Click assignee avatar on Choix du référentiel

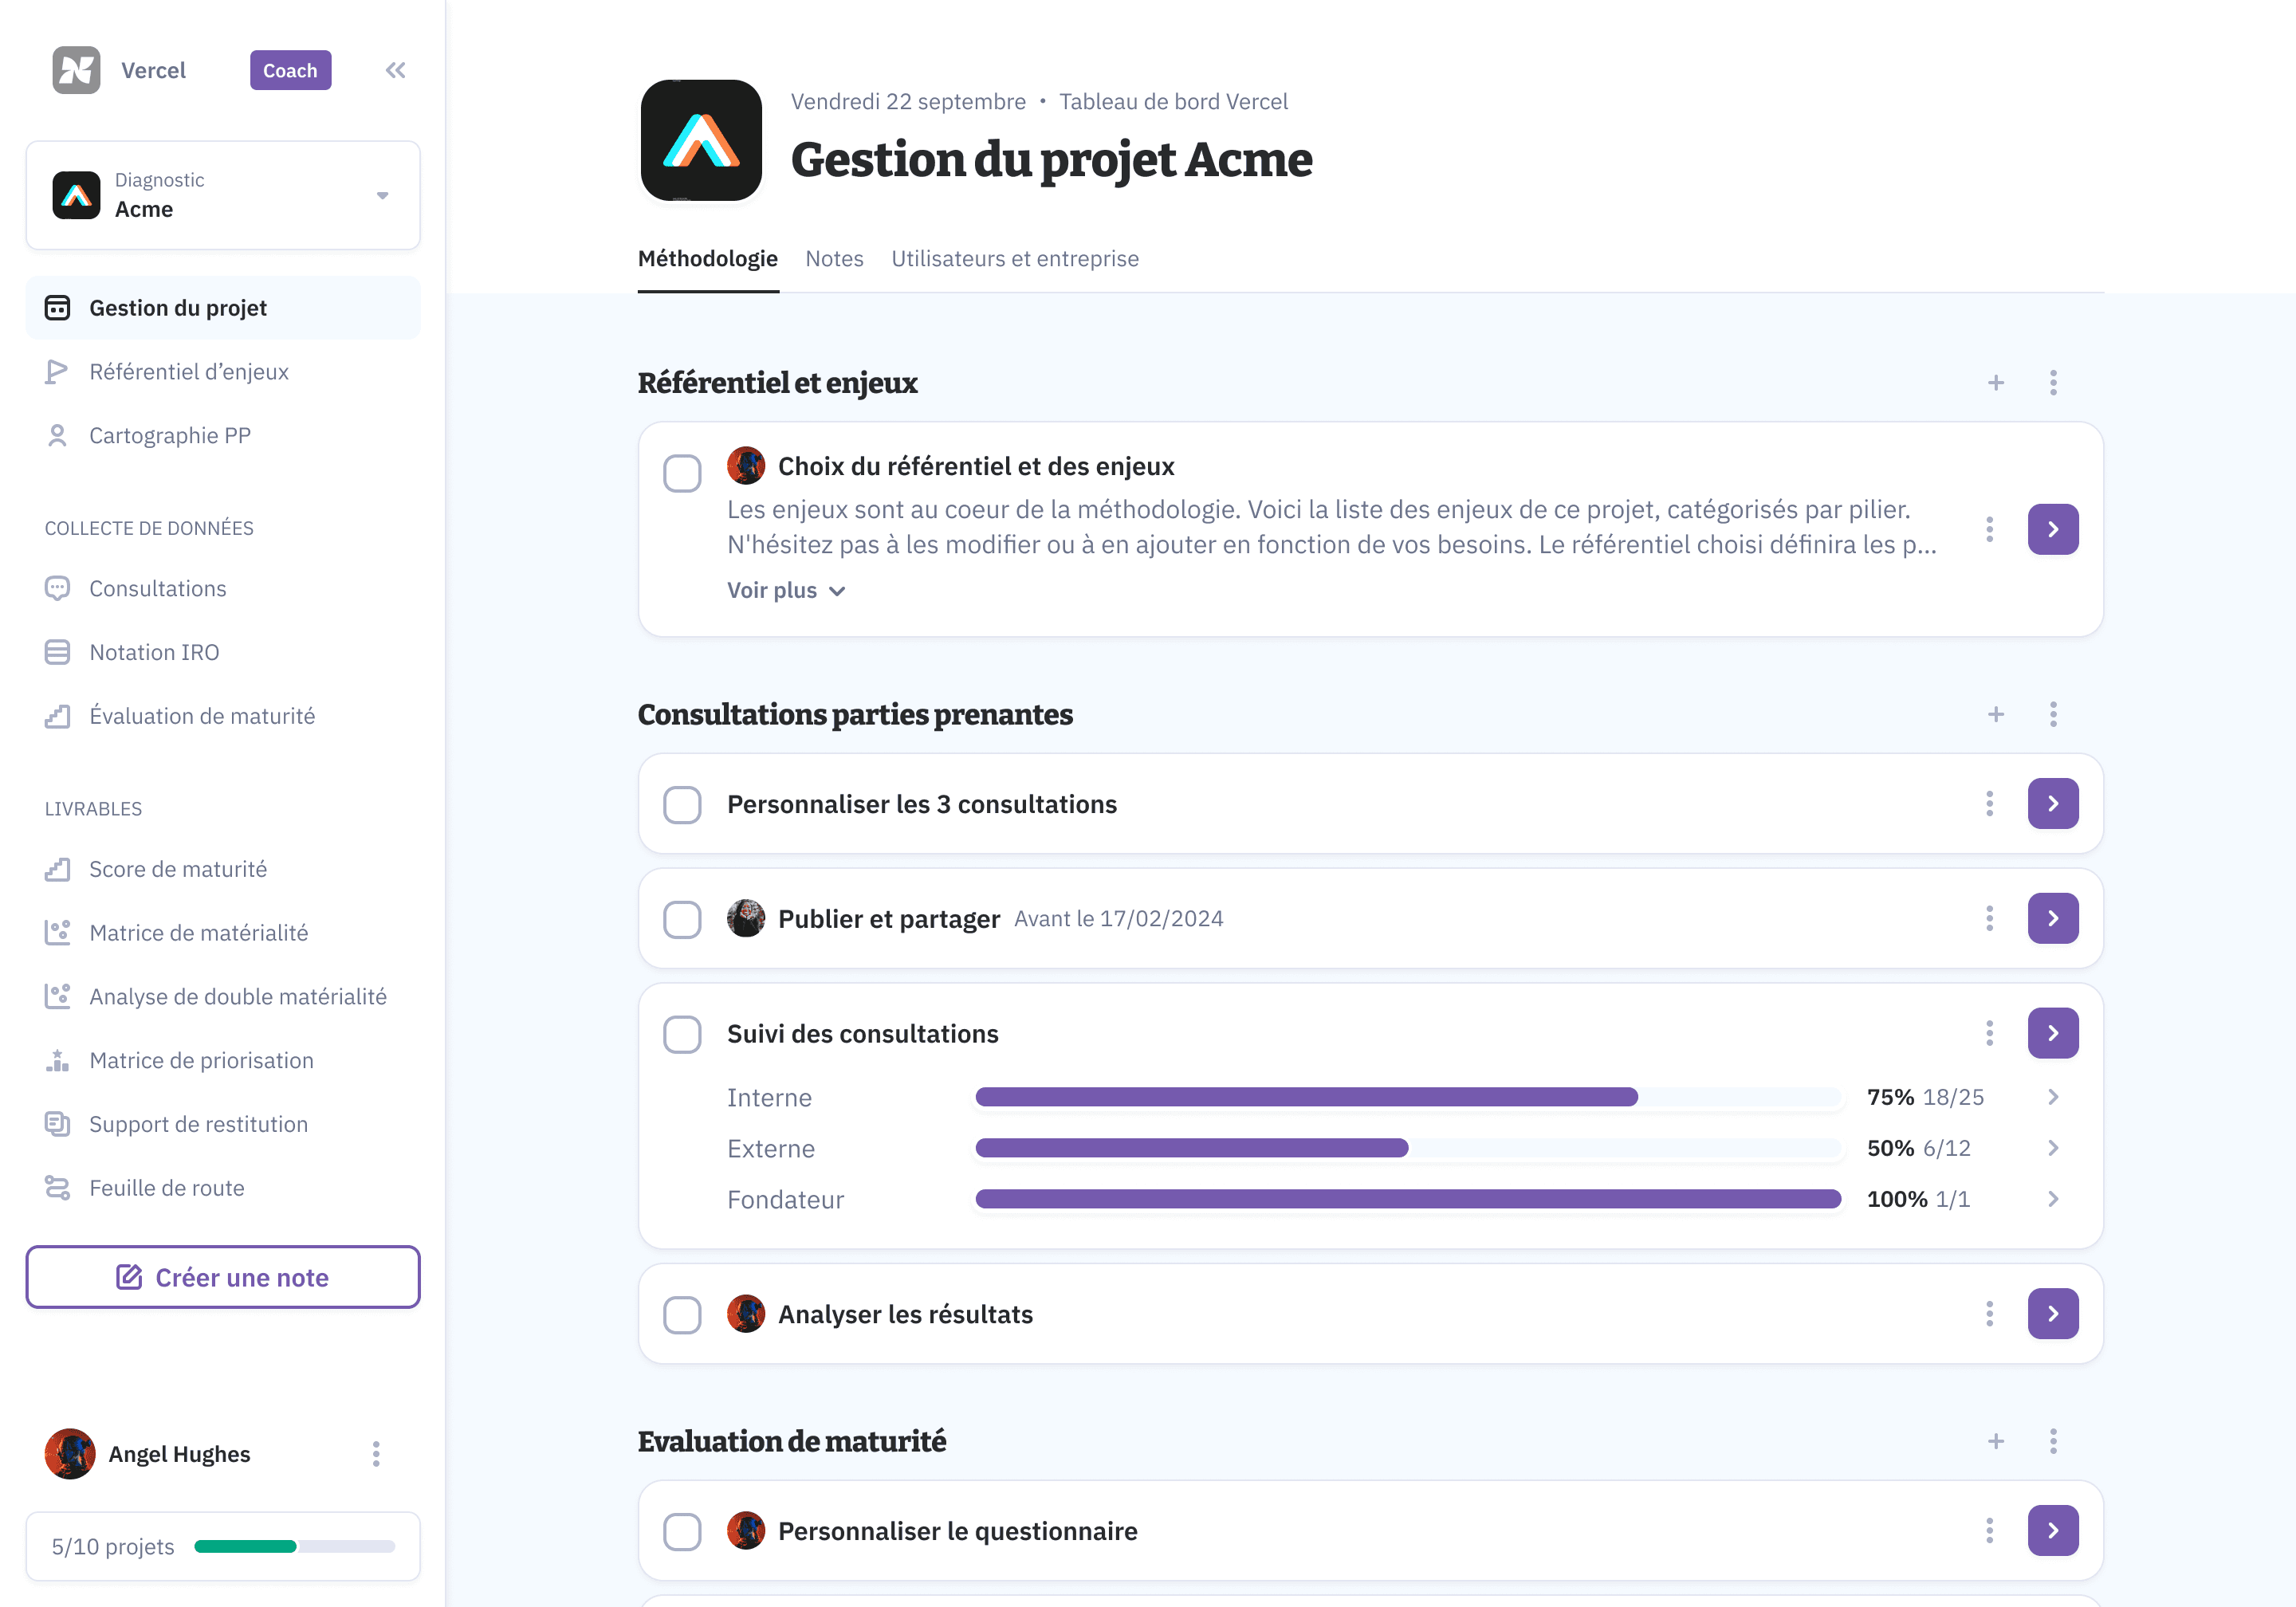tap(746, 467)
